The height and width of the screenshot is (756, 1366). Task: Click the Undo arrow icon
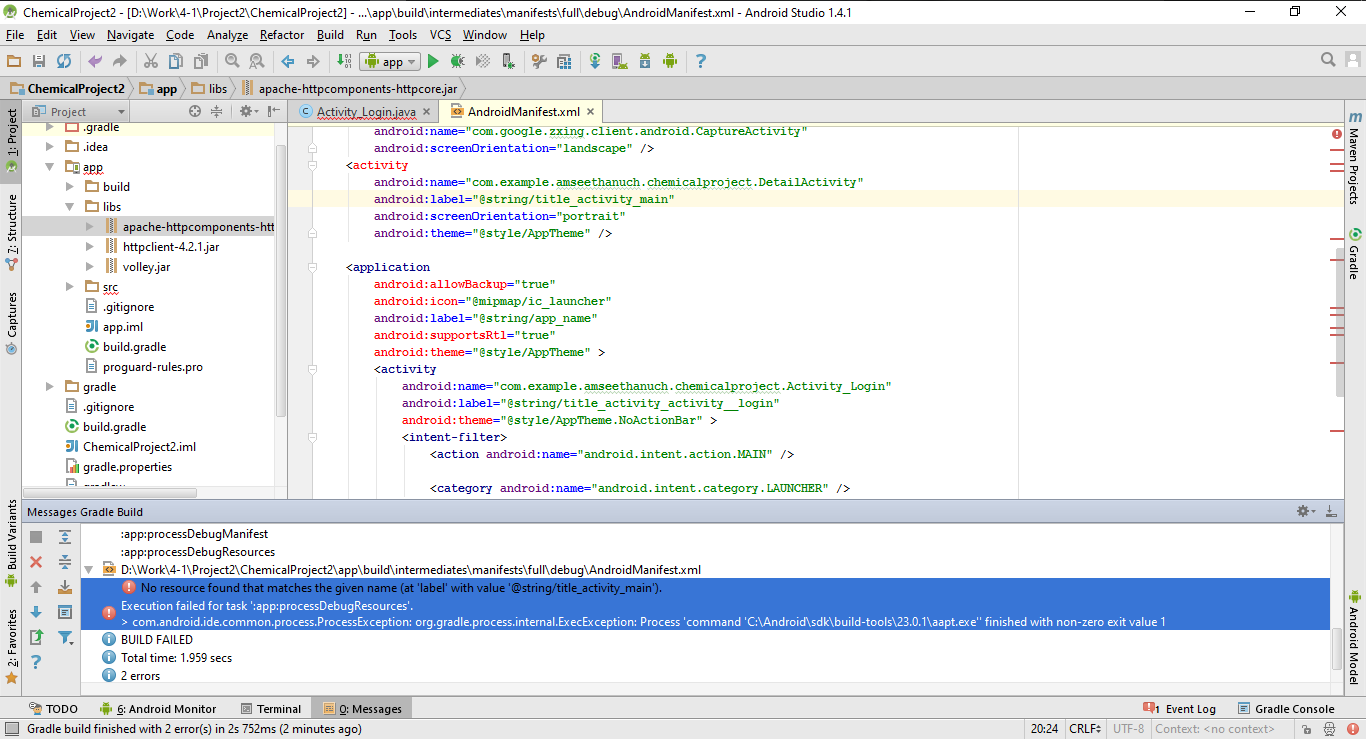[95, 61]
